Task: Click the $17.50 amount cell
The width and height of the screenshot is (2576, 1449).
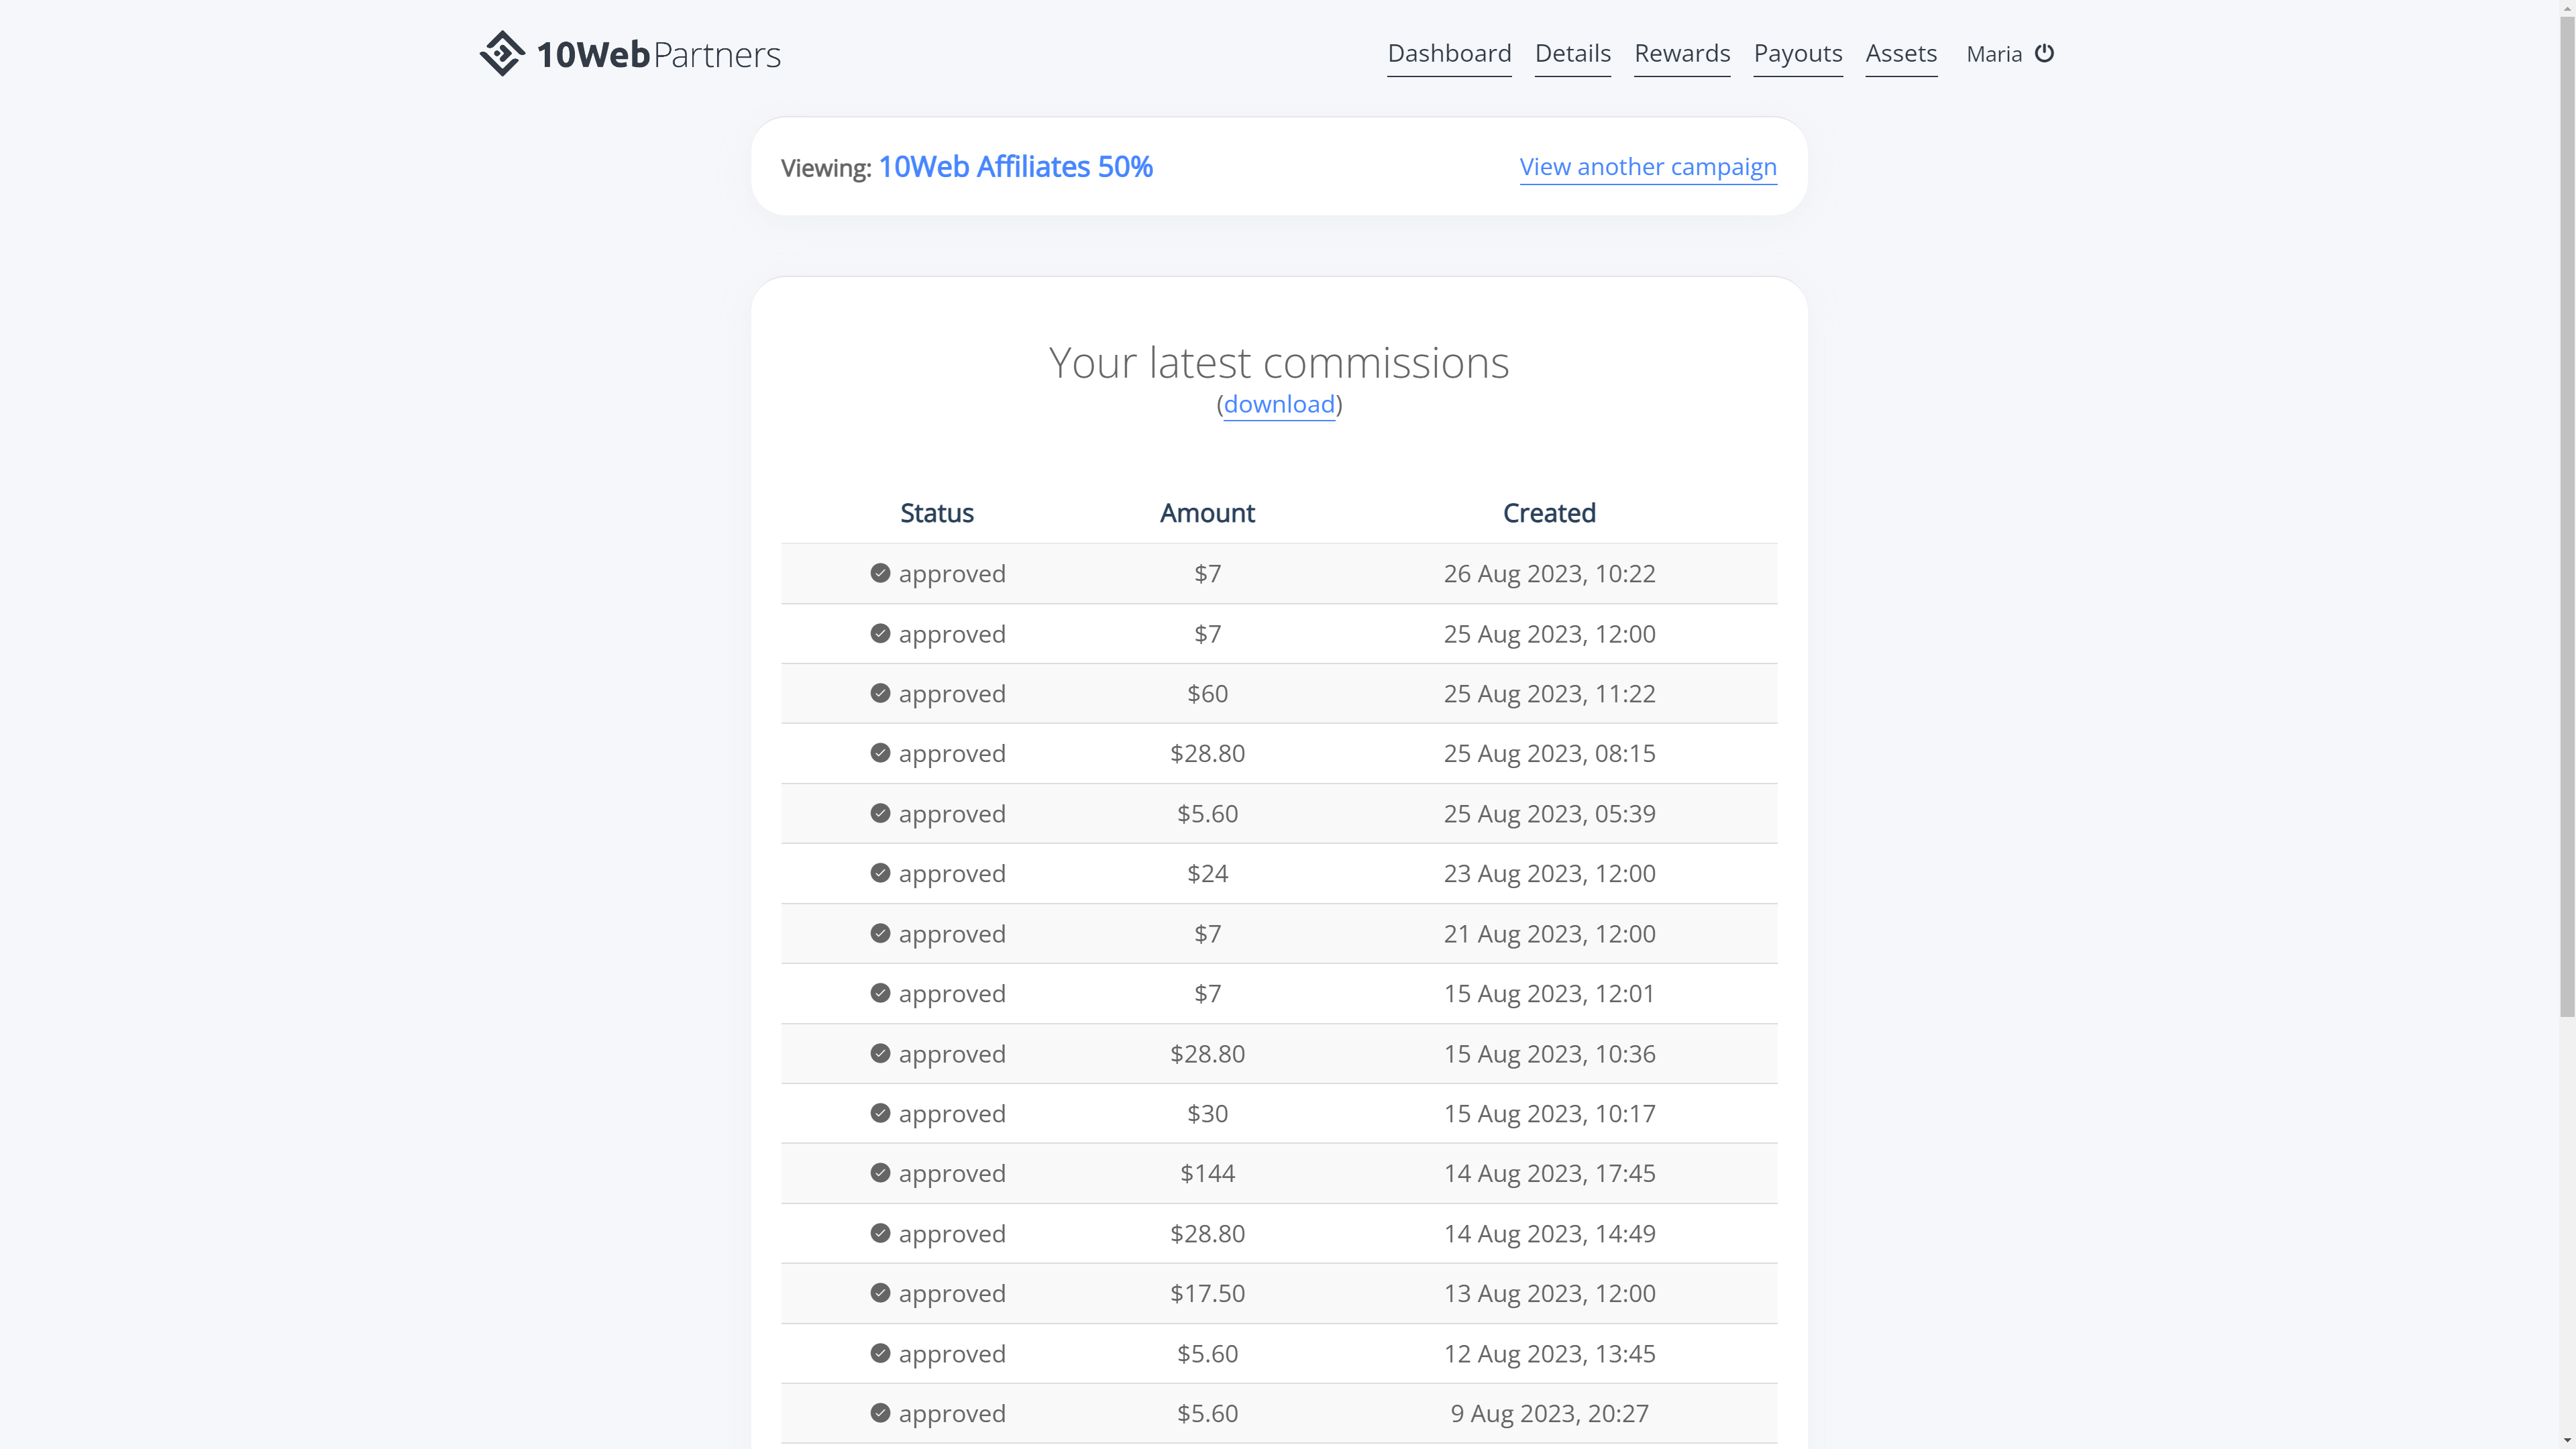Action: 1207,1293
